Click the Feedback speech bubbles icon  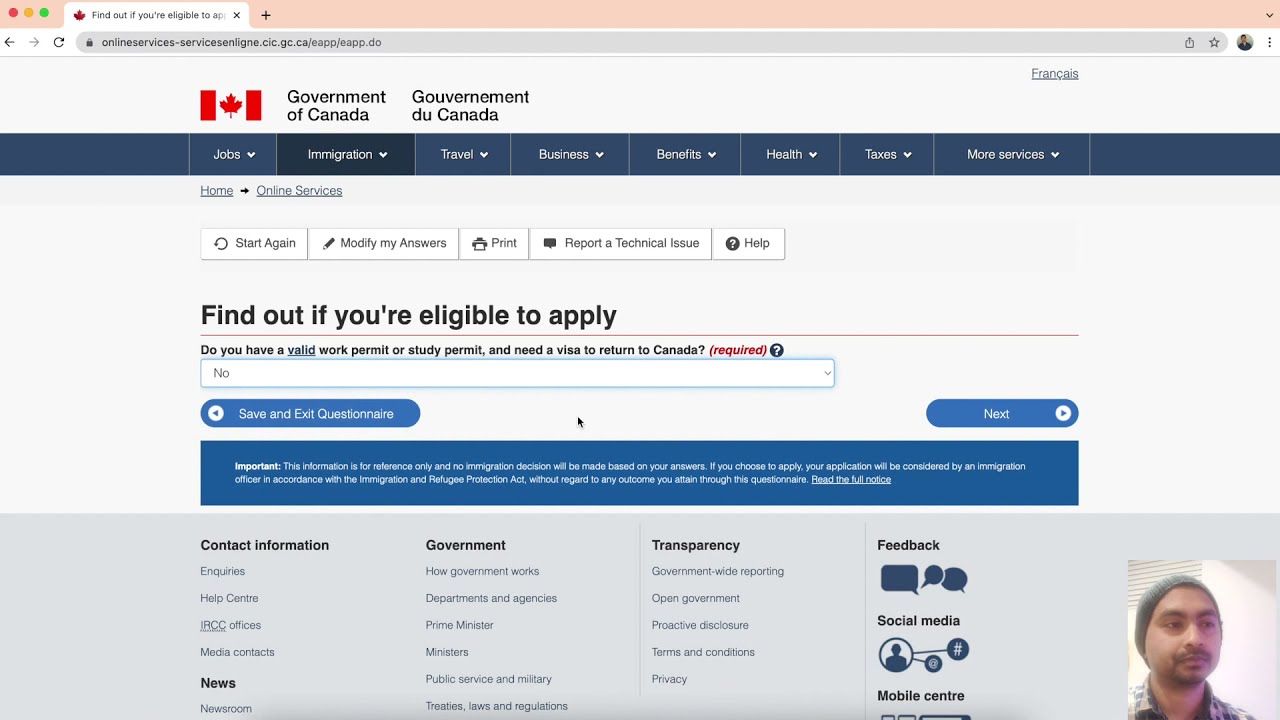tap(924, 579)
